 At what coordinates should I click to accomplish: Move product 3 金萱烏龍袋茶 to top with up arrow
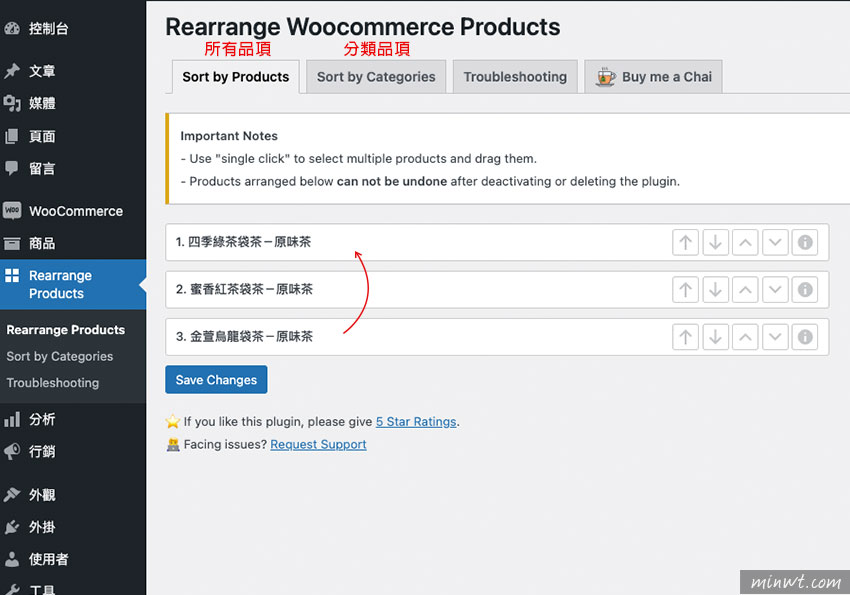point(685,337)
